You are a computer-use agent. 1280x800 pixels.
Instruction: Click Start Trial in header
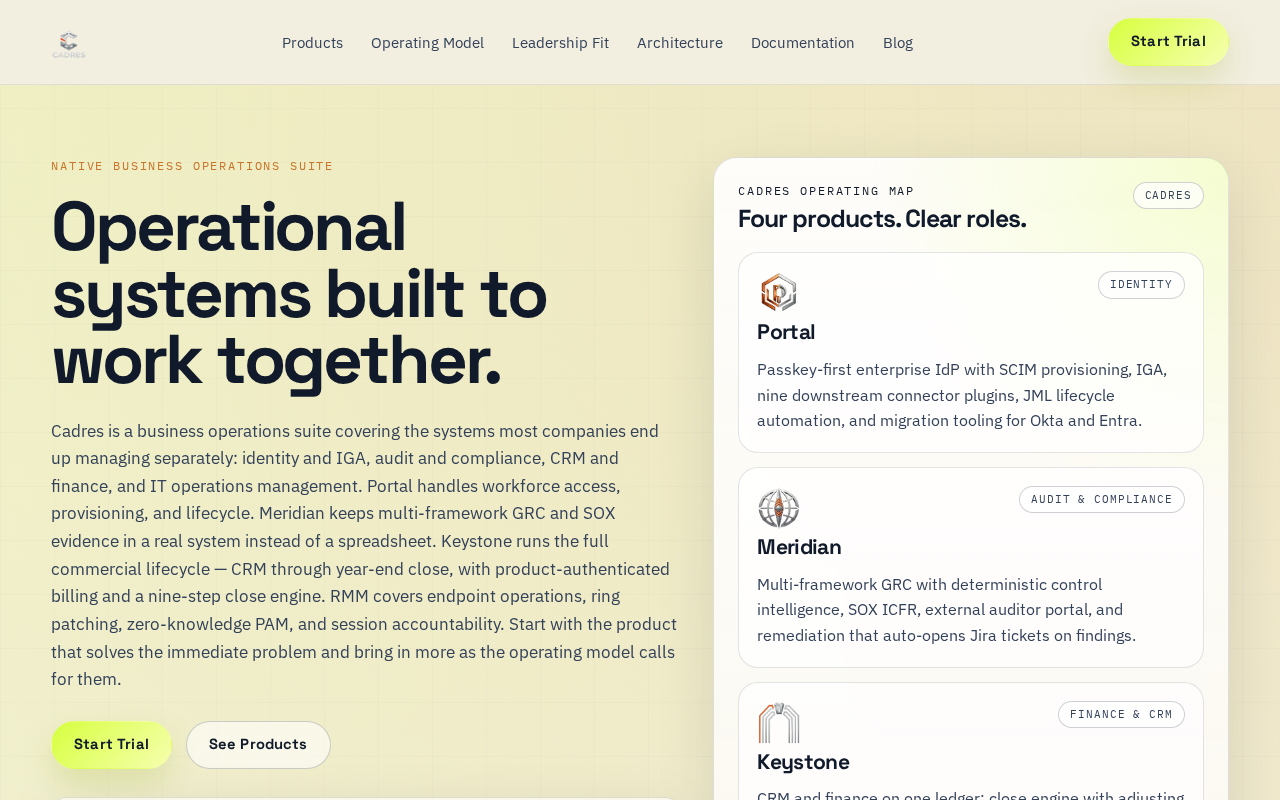pyautogui.click(x=1168, y=42)
